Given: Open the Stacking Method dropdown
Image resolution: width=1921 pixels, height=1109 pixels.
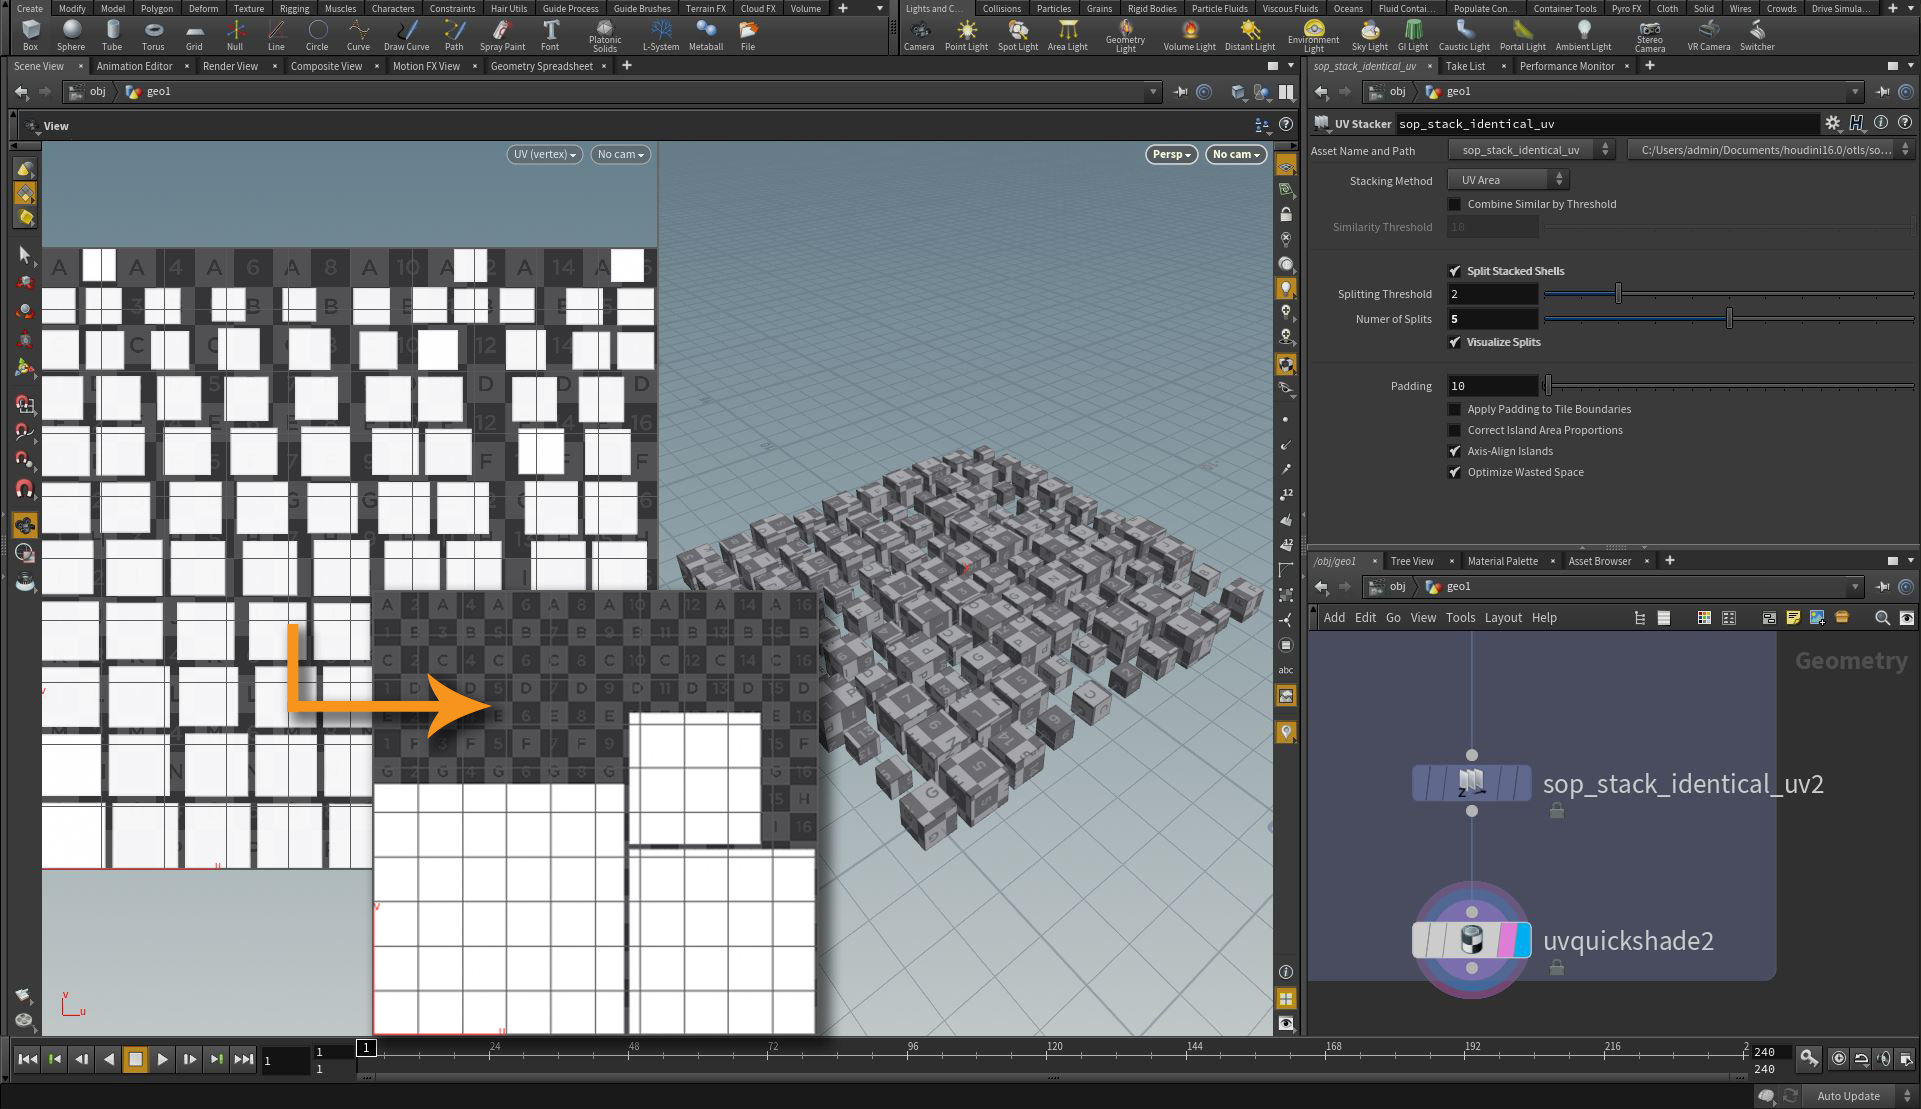Looking at the screenshot, I should point(1508,180).
